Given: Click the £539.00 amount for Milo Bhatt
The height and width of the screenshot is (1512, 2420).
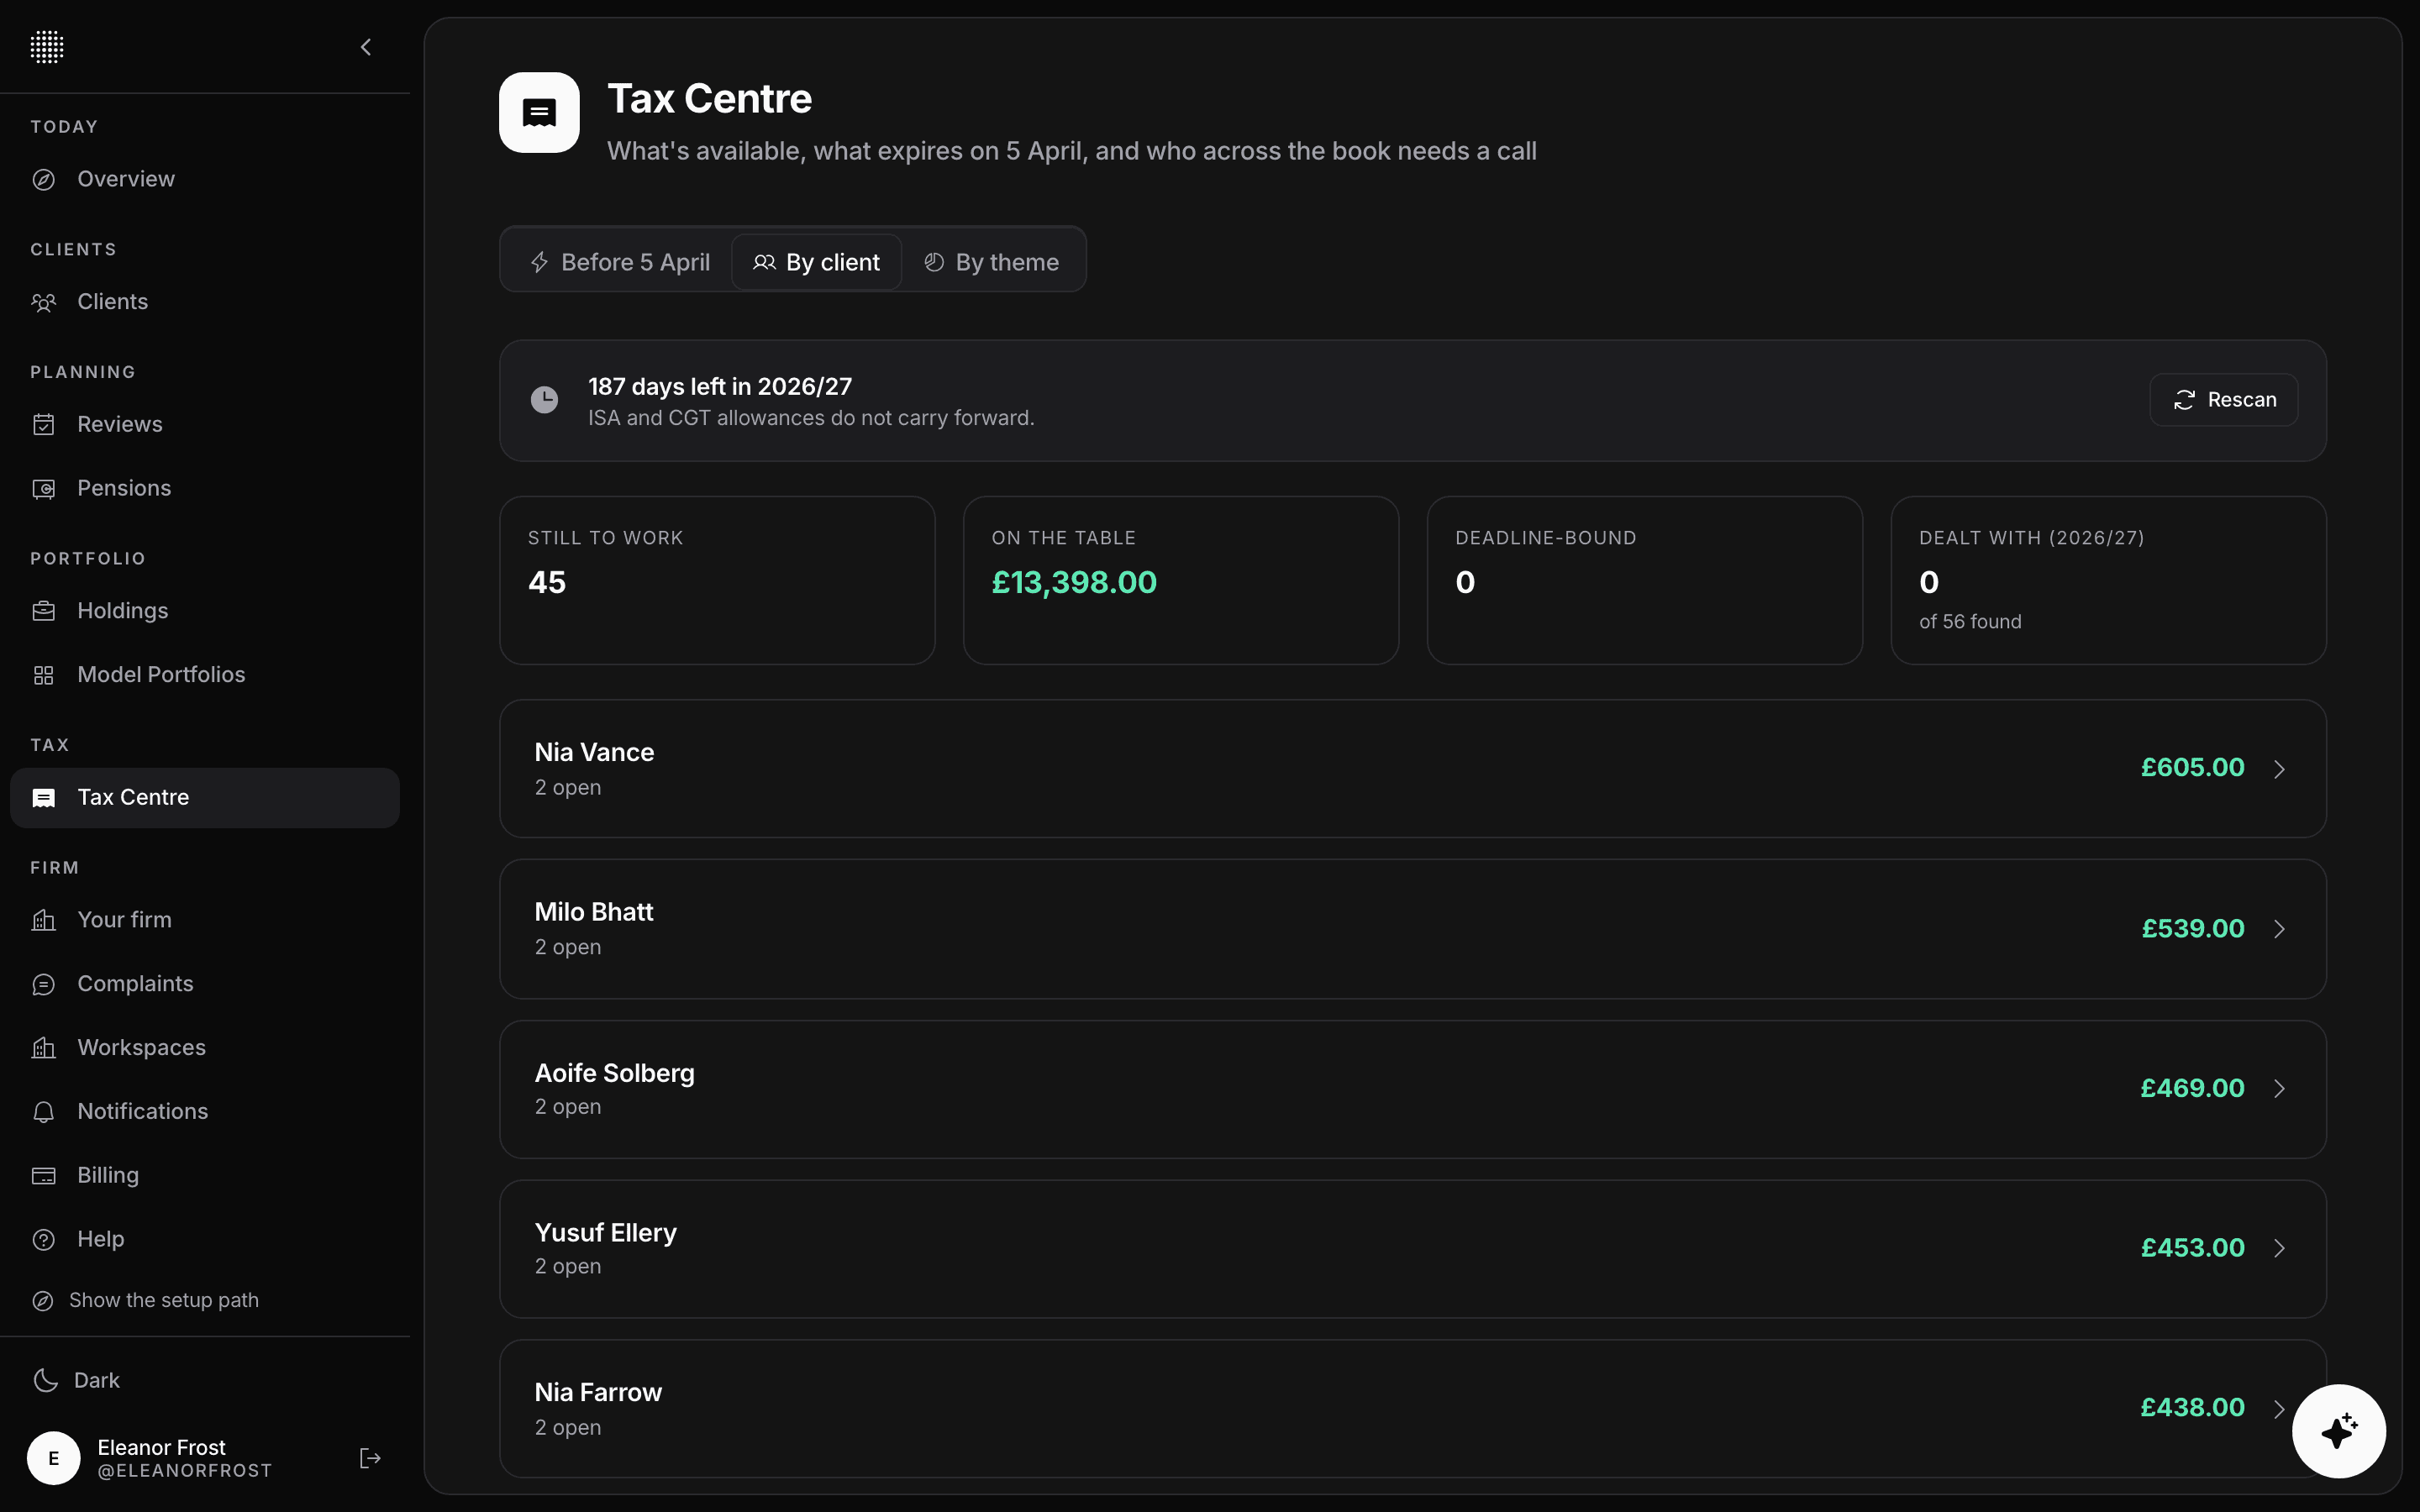Looking at the screenshot, I should click(x=2193, y=928).
